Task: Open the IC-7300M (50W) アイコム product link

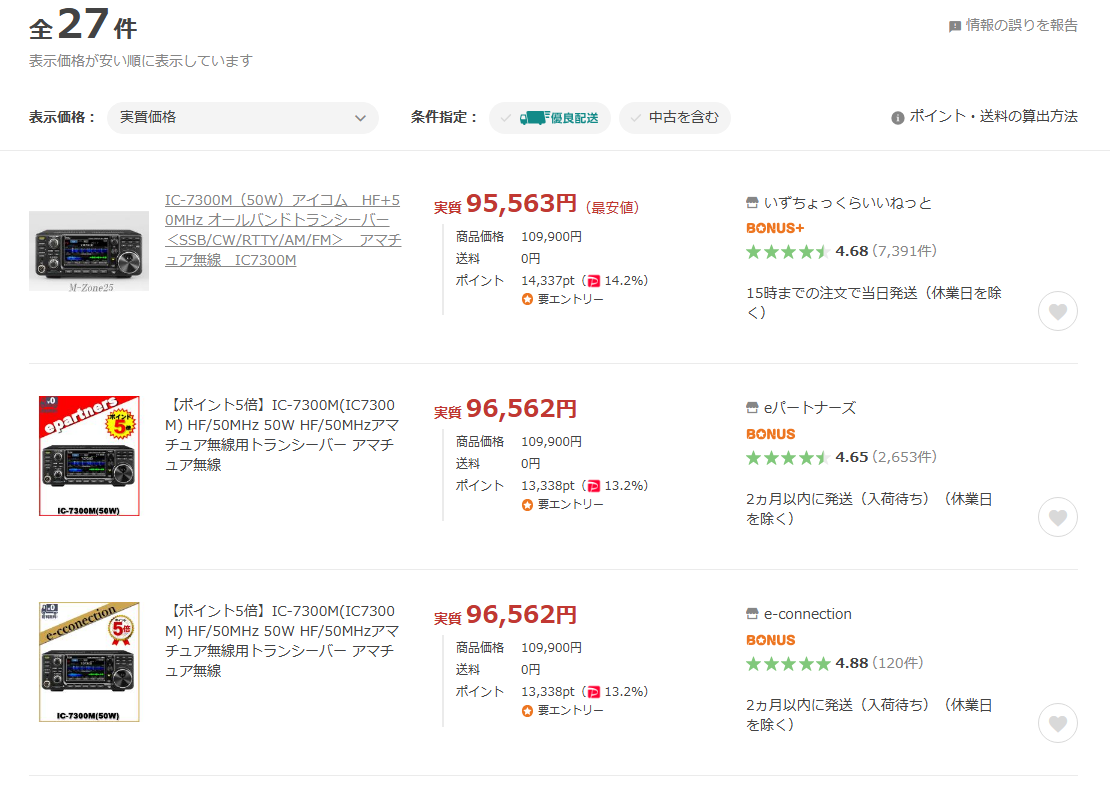Action: tap(283, 230)
